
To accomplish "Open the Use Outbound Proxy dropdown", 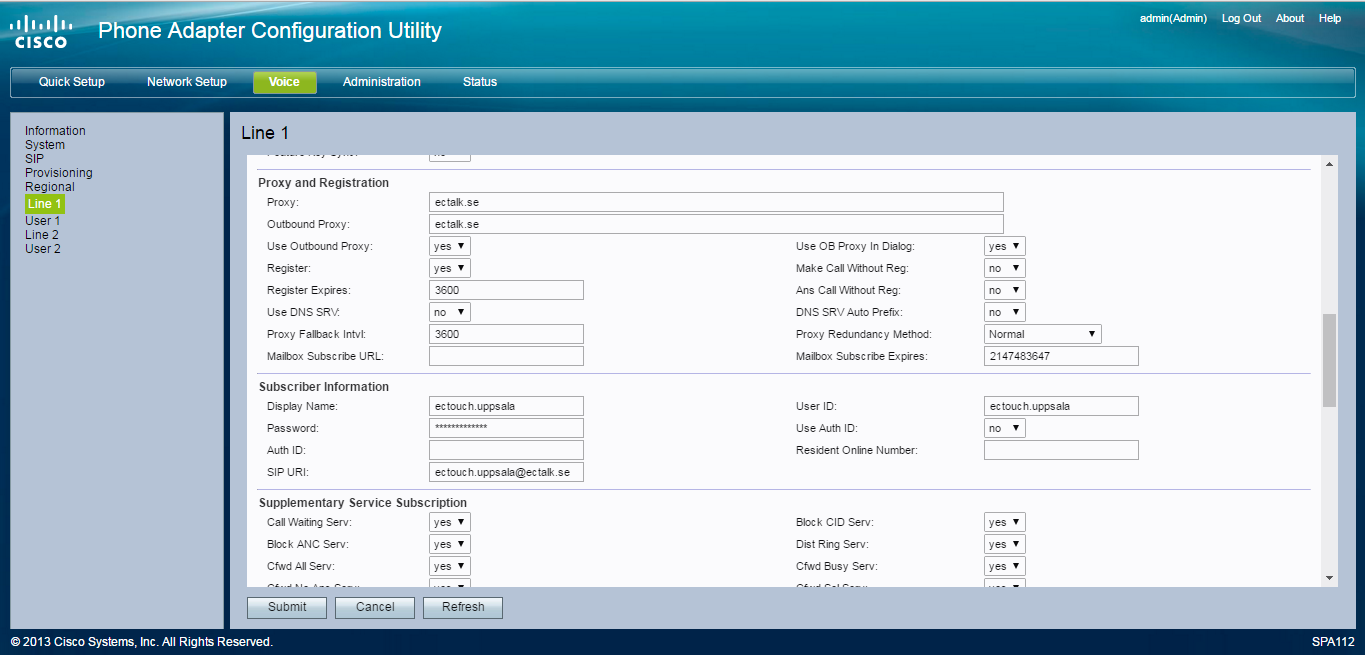I will point(449,246).
